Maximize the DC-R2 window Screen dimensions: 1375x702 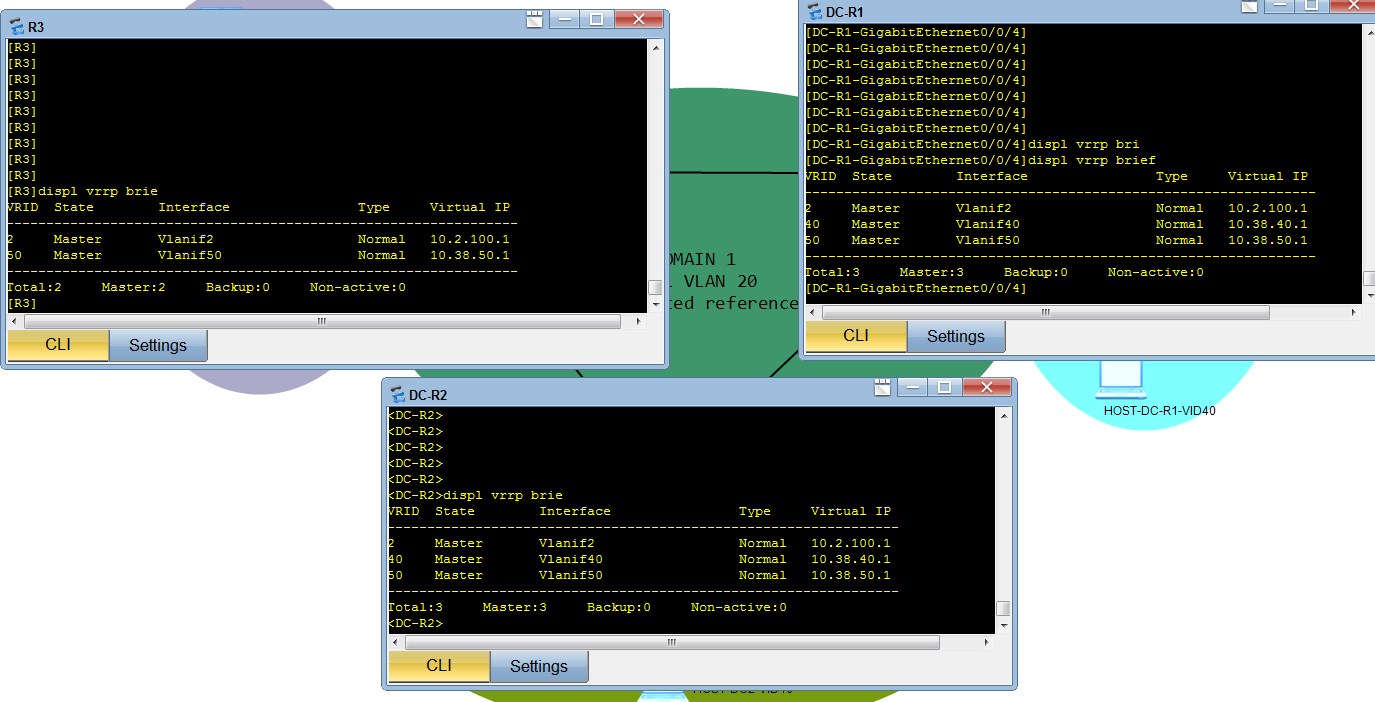pos(945,386)
